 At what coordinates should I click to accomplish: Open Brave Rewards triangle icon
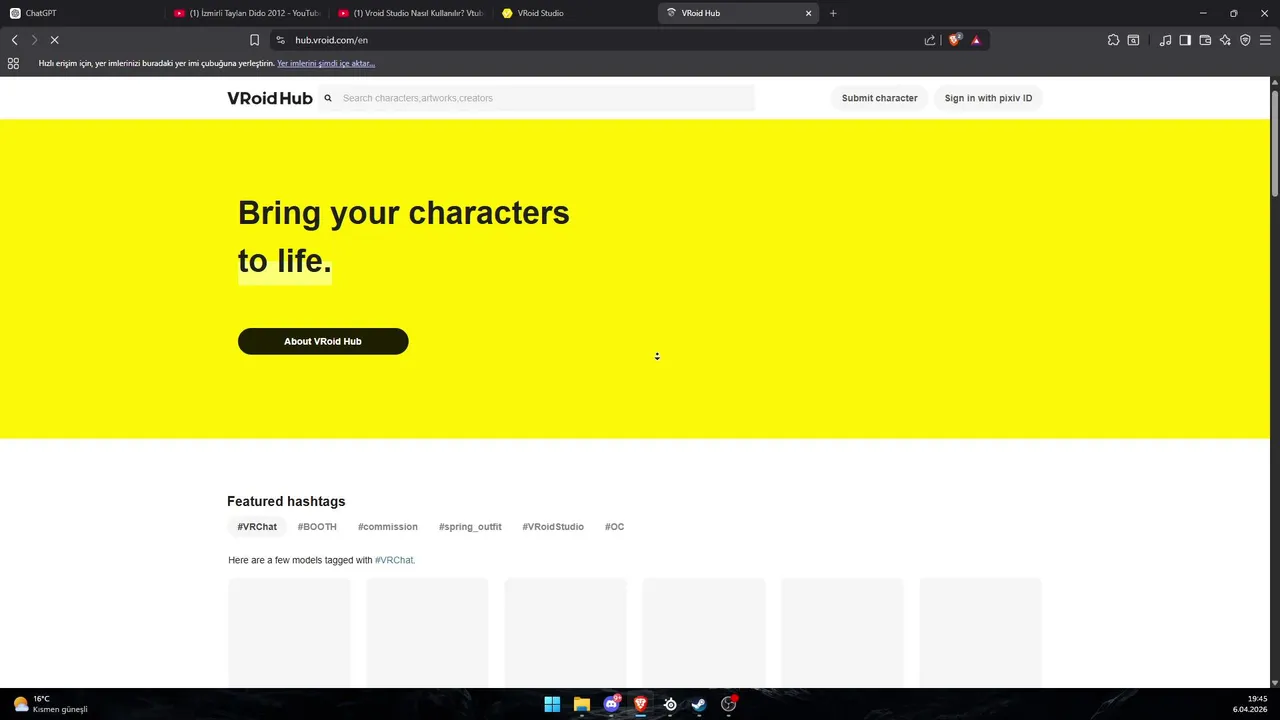(x=976, y=40)
